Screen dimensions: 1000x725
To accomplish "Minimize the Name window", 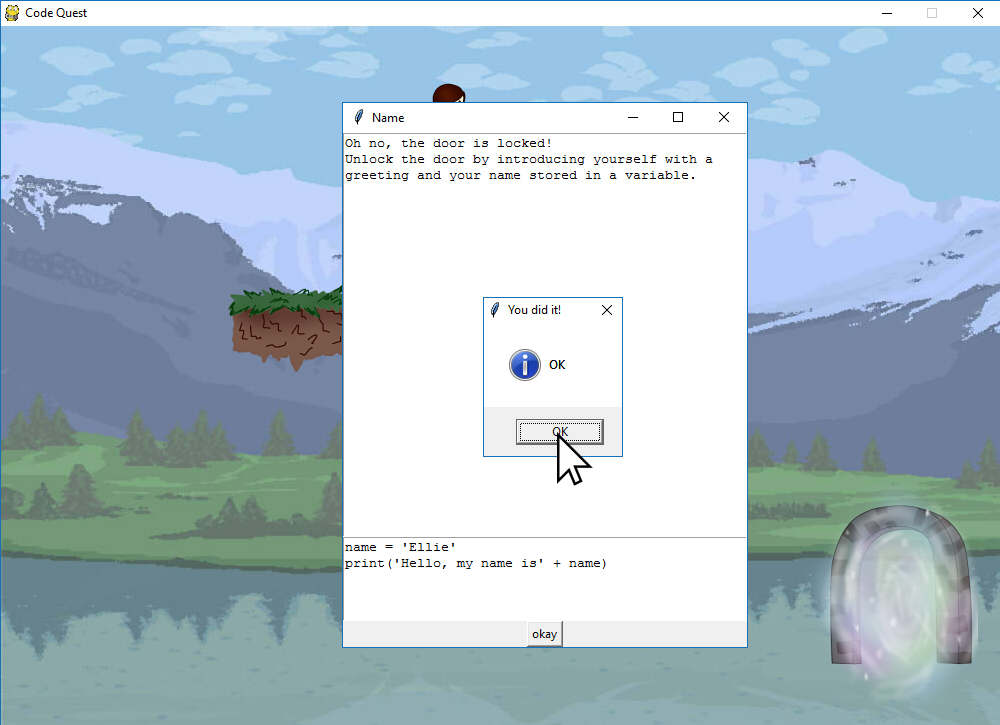I will pyautogui.click(x=633, y=117).
